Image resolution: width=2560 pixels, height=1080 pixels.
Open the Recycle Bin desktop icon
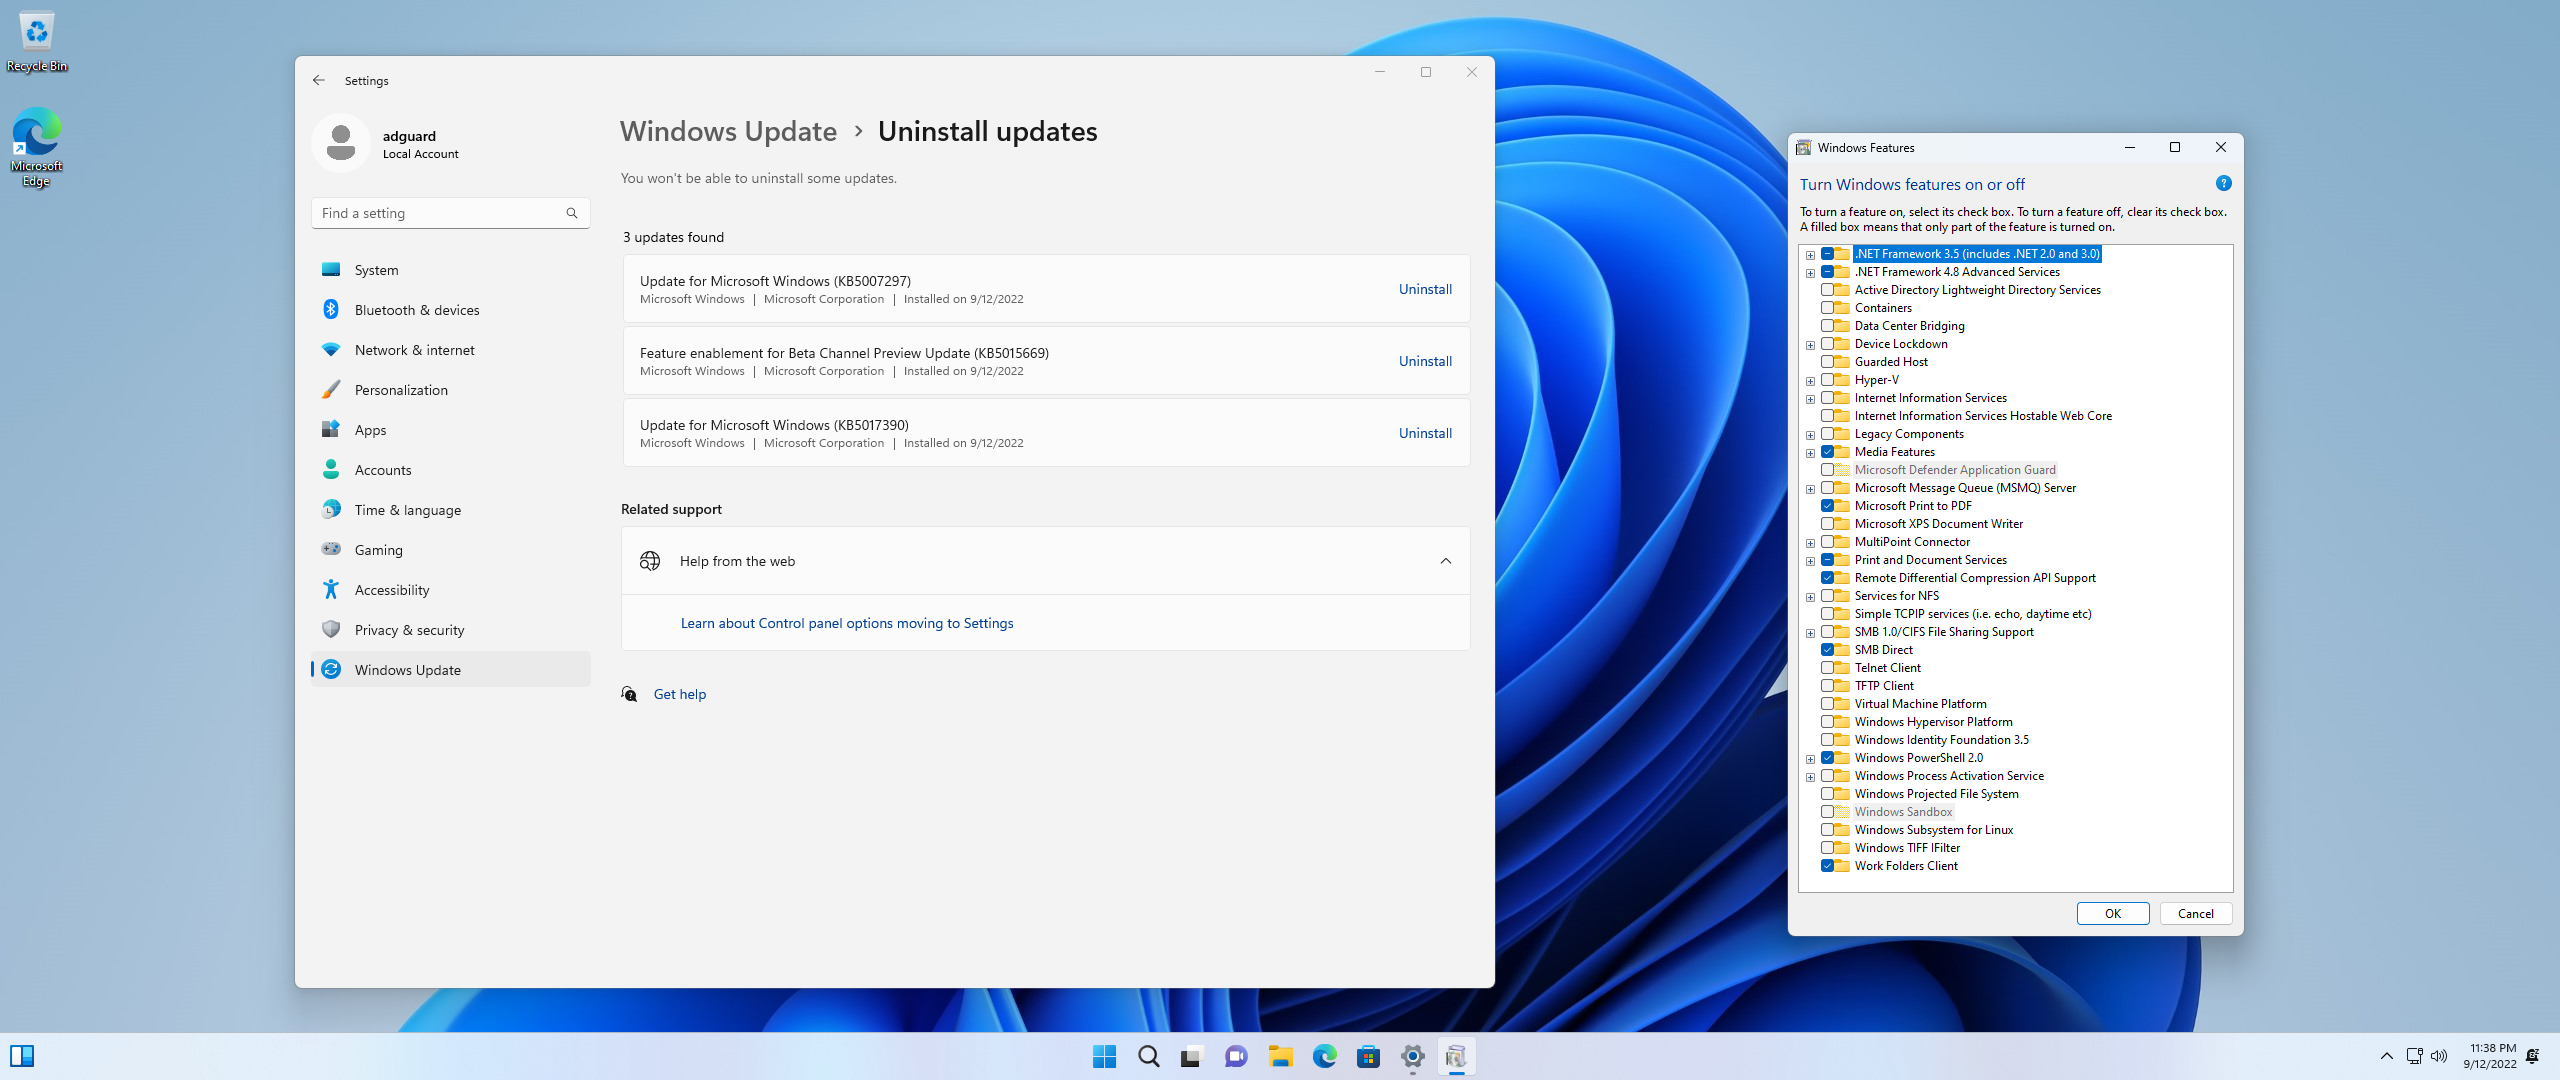(x=37, y=42)
